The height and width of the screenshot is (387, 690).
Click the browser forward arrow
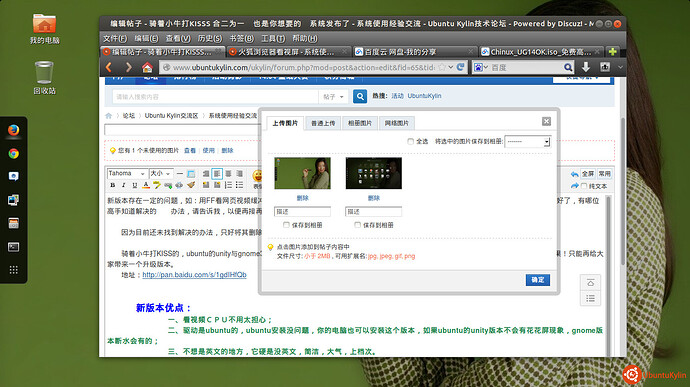click(x=128, y=67)
